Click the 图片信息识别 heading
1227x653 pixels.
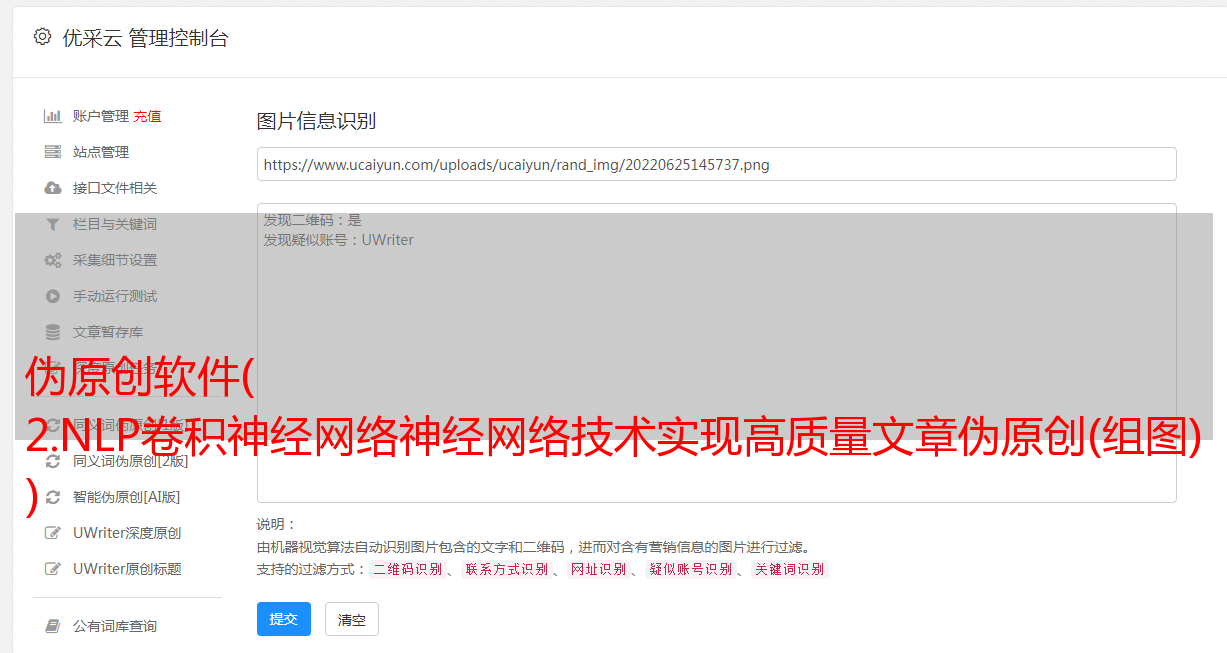316,121
